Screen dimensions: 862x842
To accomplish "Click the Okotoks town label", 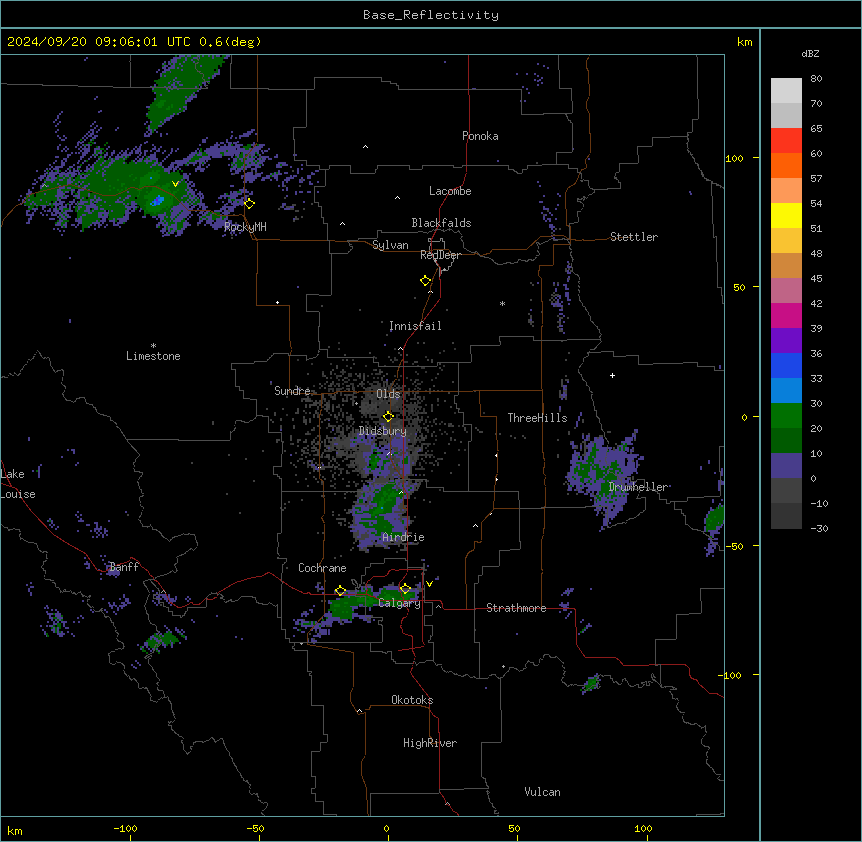I will tap(412, 700).
